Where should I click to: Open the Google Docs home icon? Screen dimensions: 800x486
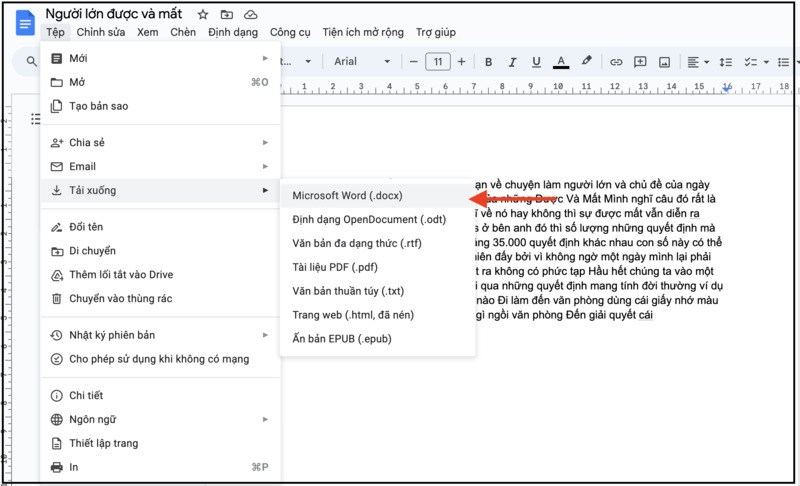tap(25, 22)
